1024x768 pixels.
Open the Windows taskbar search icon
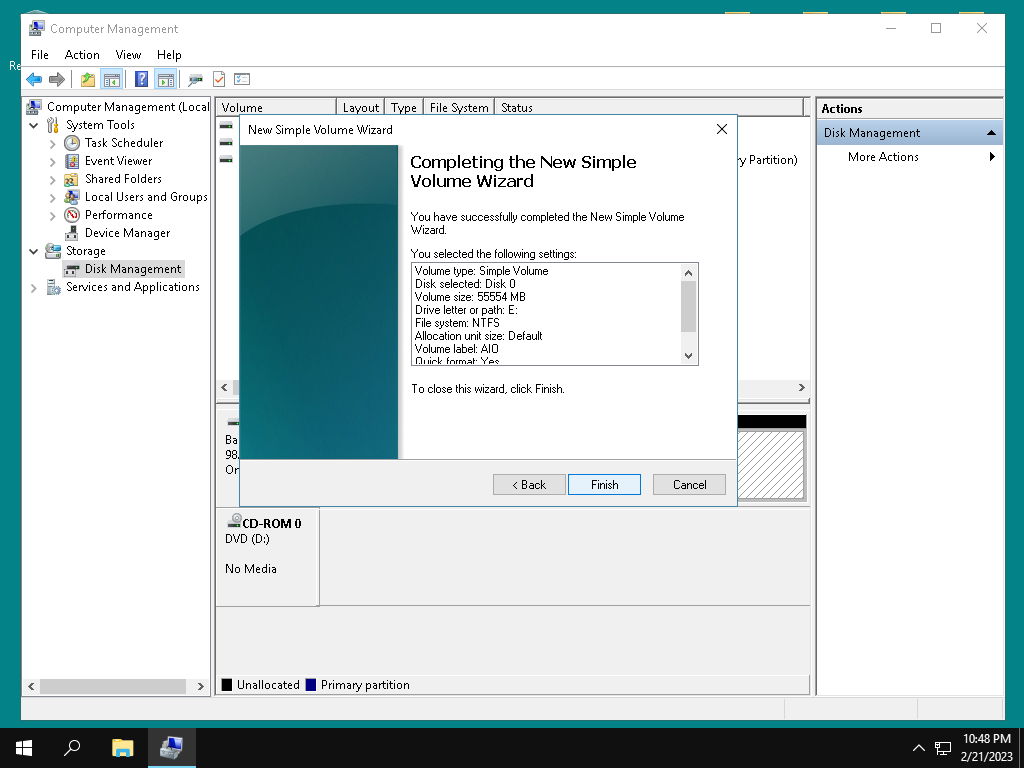pyautogui.click(x=72, y=748)
